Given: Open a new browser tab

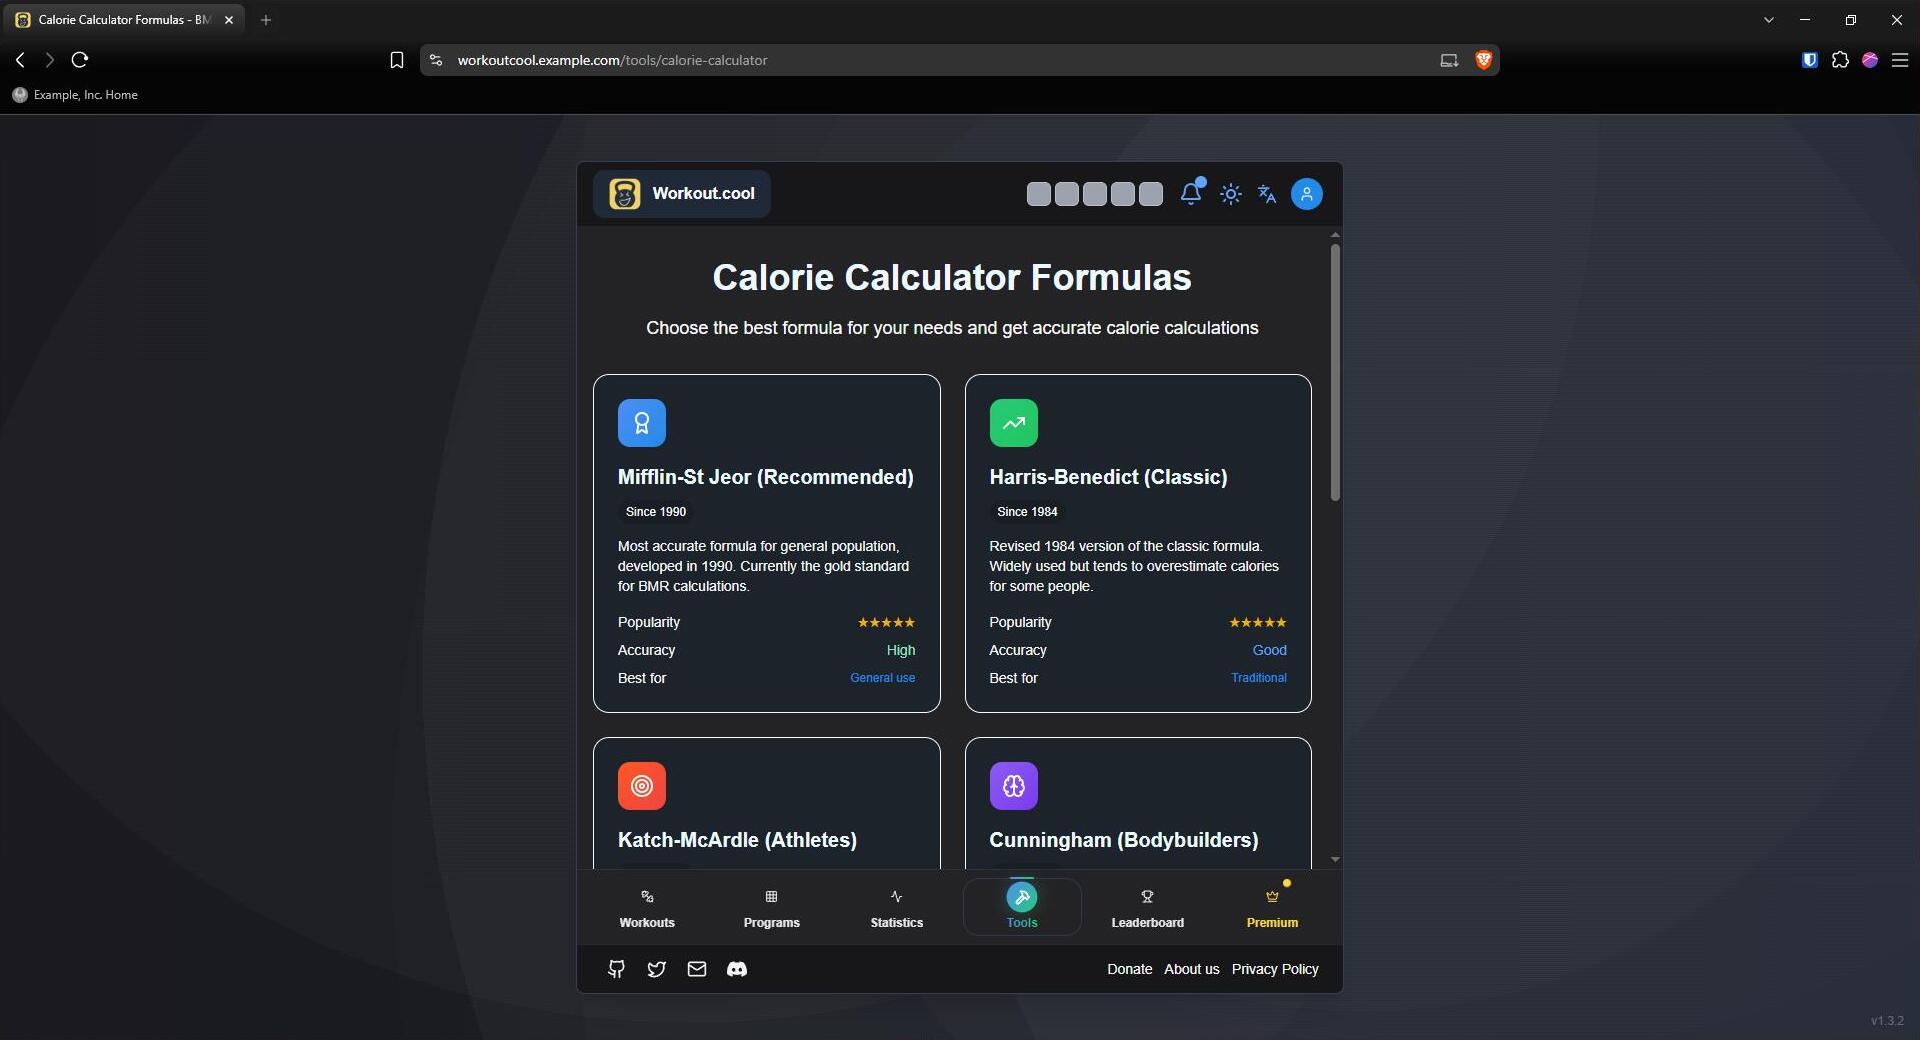Looking at the screenshot, I should [x=266, y=20].
